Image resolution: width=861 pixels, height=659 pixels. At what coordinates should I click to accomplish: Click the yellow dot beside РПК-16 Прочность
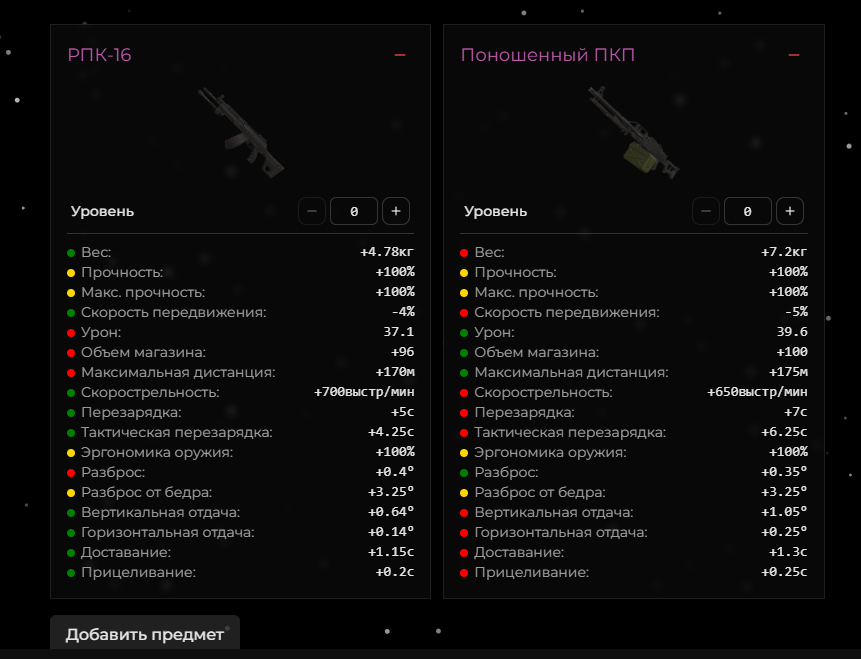[71, 273]
